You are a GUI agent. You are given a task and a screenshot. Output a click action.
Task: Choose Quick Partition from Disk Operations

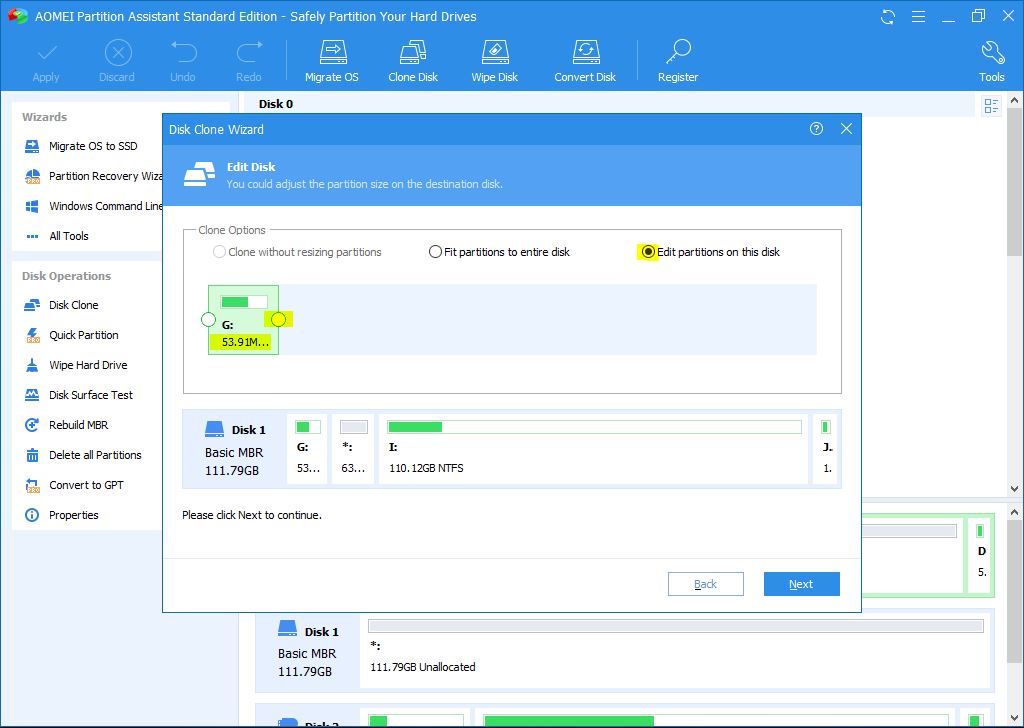[83, 335]
